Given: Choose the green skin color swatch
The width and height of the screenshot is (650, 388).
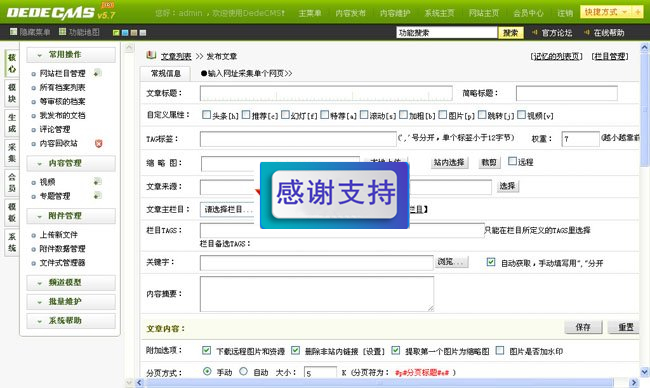Looking at the screenshot, I should click(116, 33).
